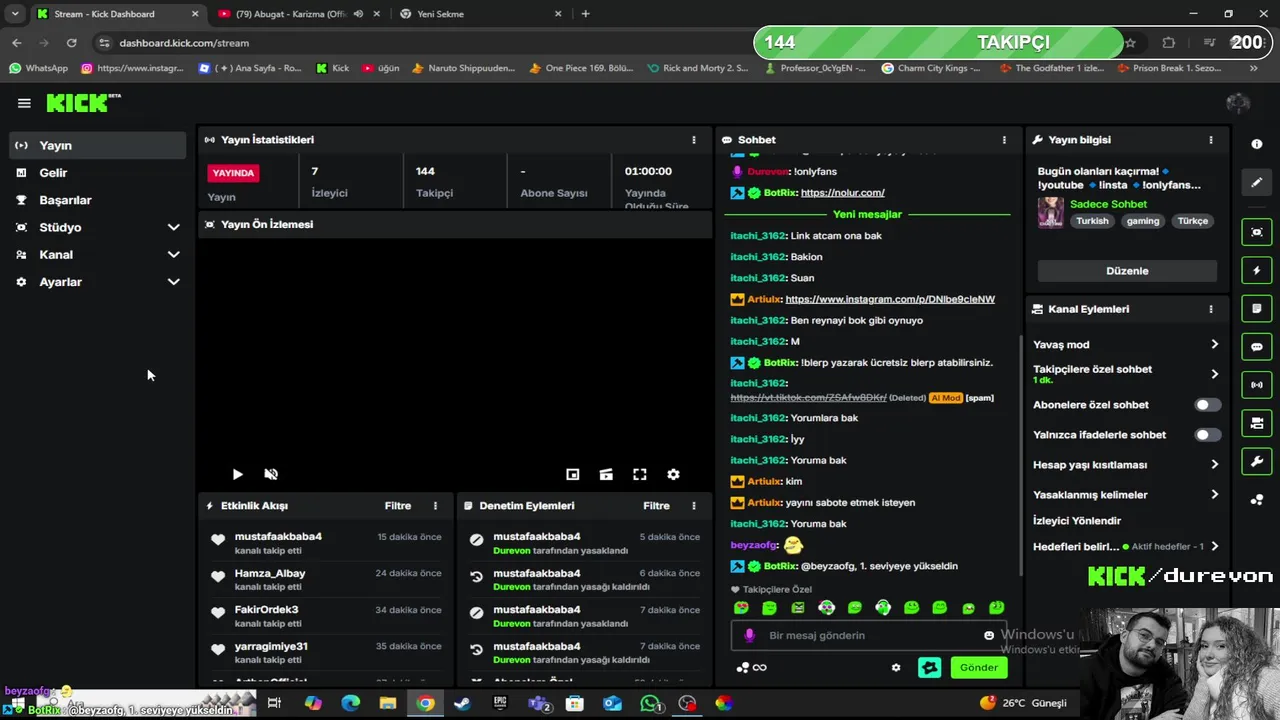
Task: Open the Kick bookmark in bookmarks bar
Action: coord(332,68)
